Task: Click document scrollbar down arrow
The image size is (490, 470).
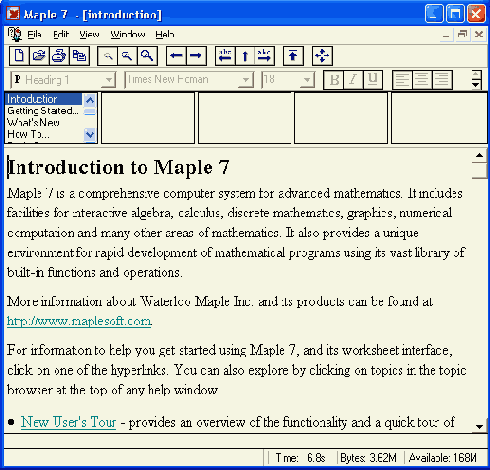Action: 479,426
